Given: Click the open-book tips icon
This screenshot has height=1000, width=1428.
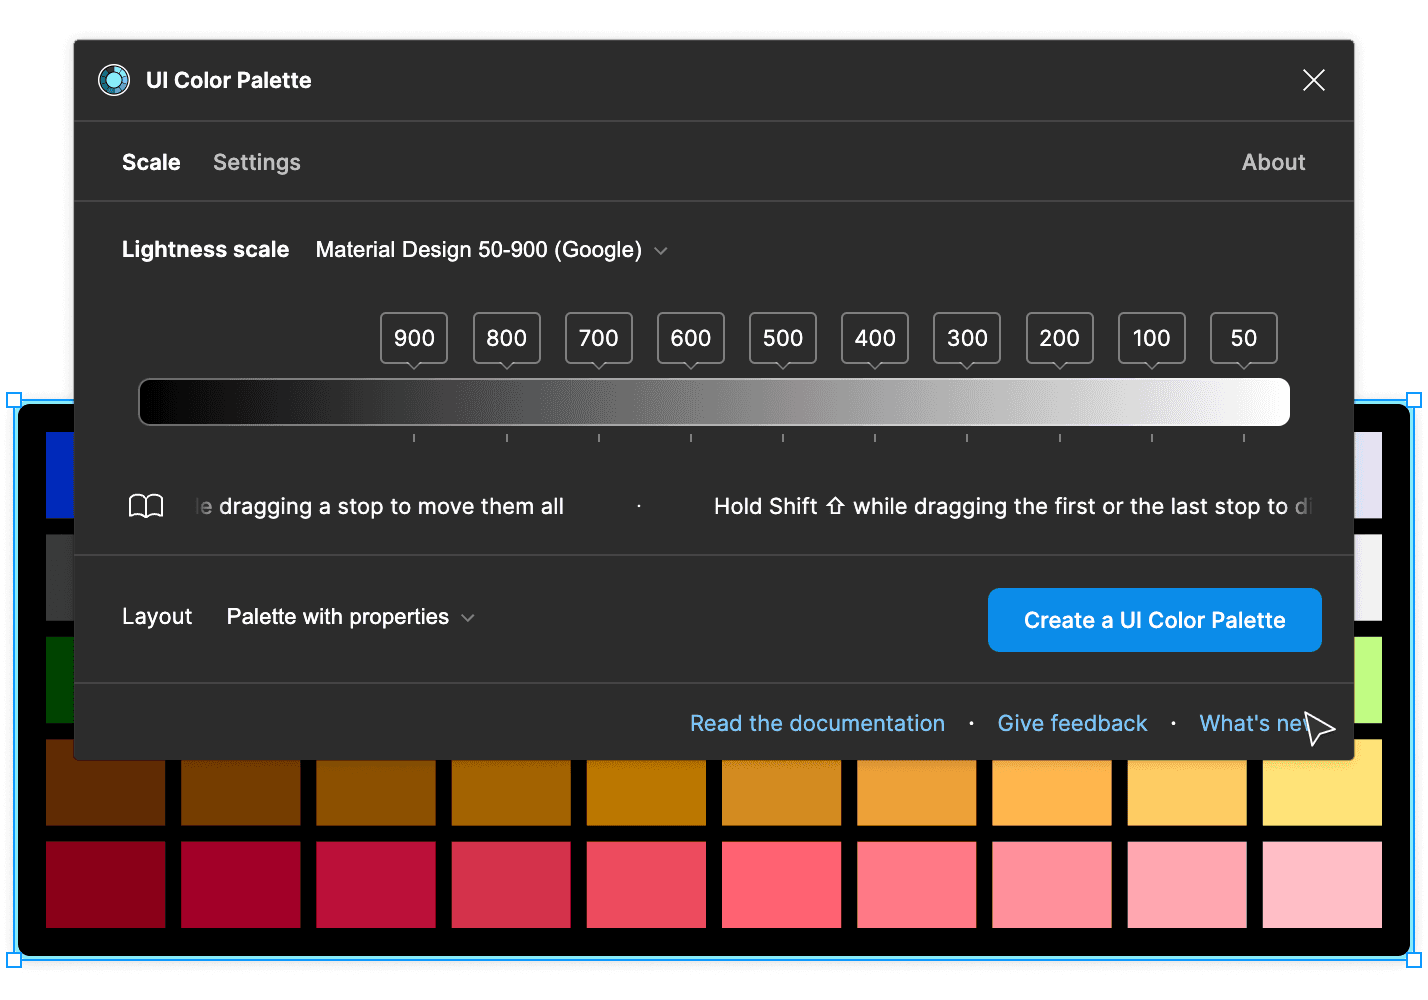Looking at the screenshot, I should [x=146, y=506].
